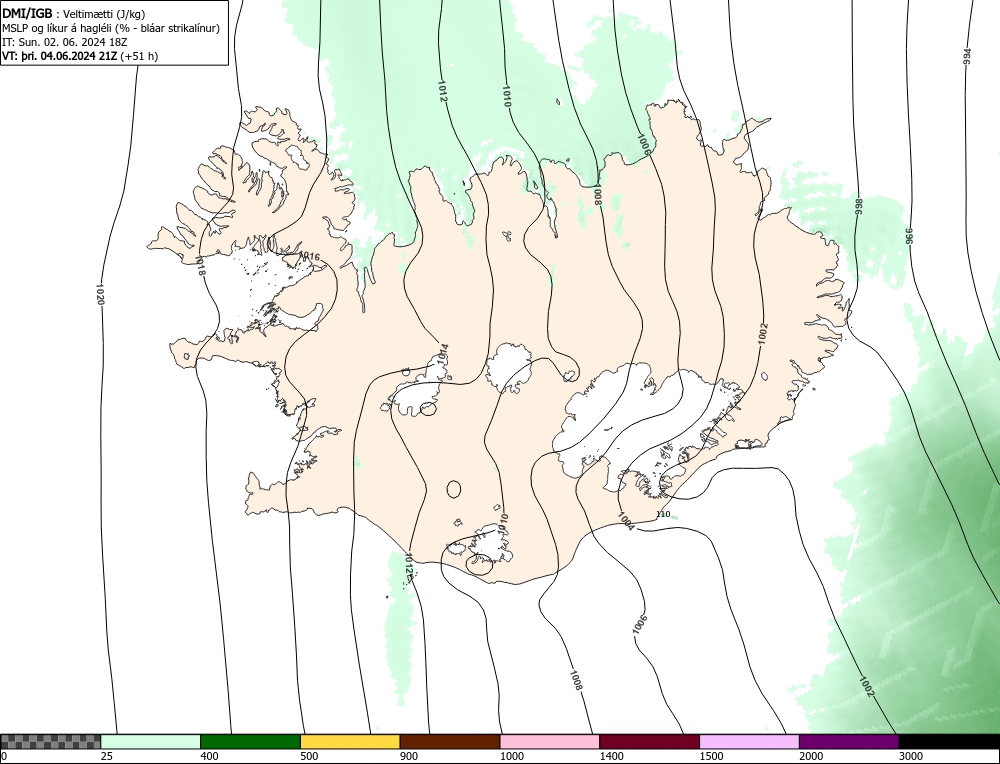
Task: Click the legend value 2000
Action: coord(811,756)
